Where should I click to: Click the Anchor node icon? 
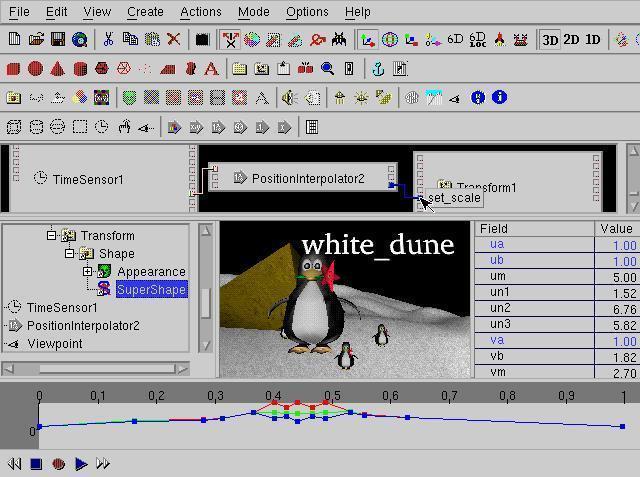[x=378, y=69]
